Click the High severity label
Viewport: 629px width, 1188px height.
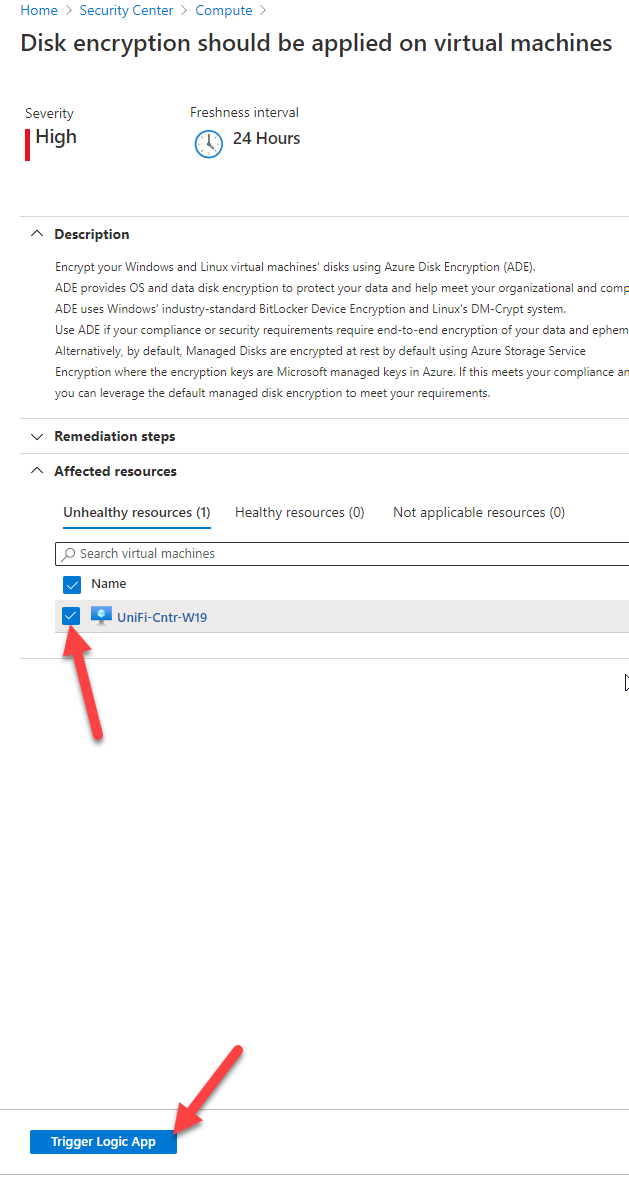click(56, 137)
